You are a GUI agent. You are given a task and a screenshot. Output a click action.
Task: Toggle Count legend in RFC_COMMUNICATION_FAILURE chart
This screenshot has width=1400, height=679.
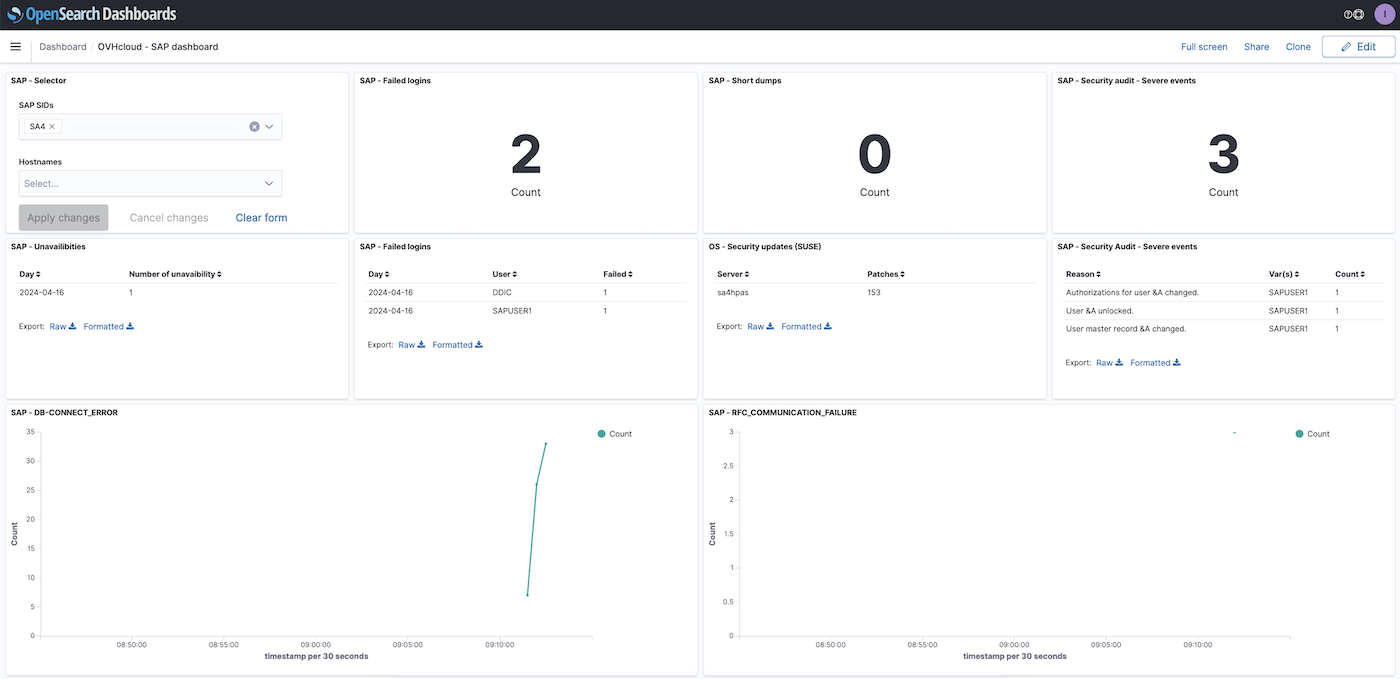(x=1313, y=434)
